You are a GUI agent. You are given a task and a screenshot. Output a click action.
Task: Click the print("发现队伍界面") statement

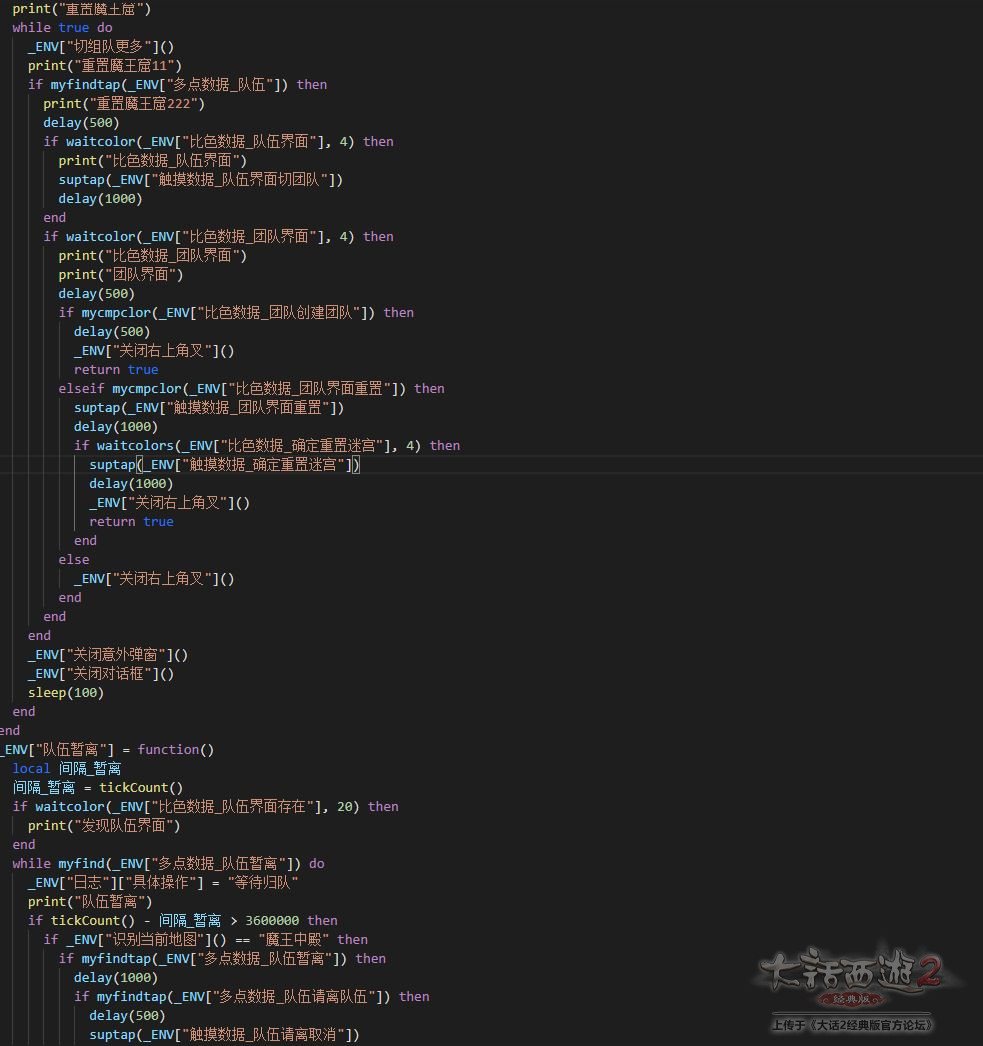(x=104, y=826)
